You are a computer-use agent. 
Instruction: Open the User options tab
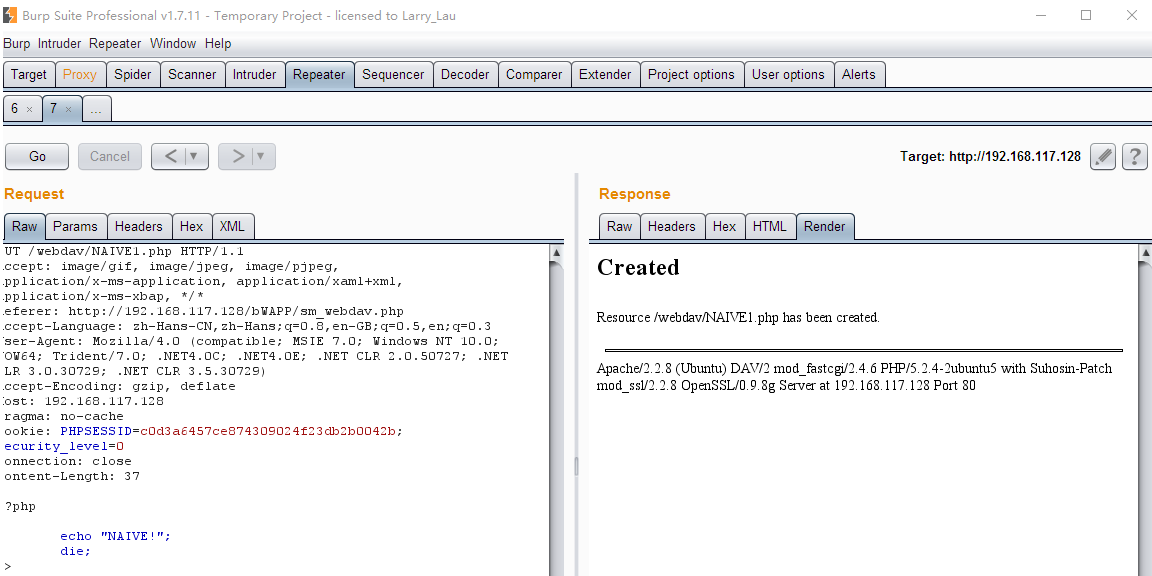pos(788,75)
